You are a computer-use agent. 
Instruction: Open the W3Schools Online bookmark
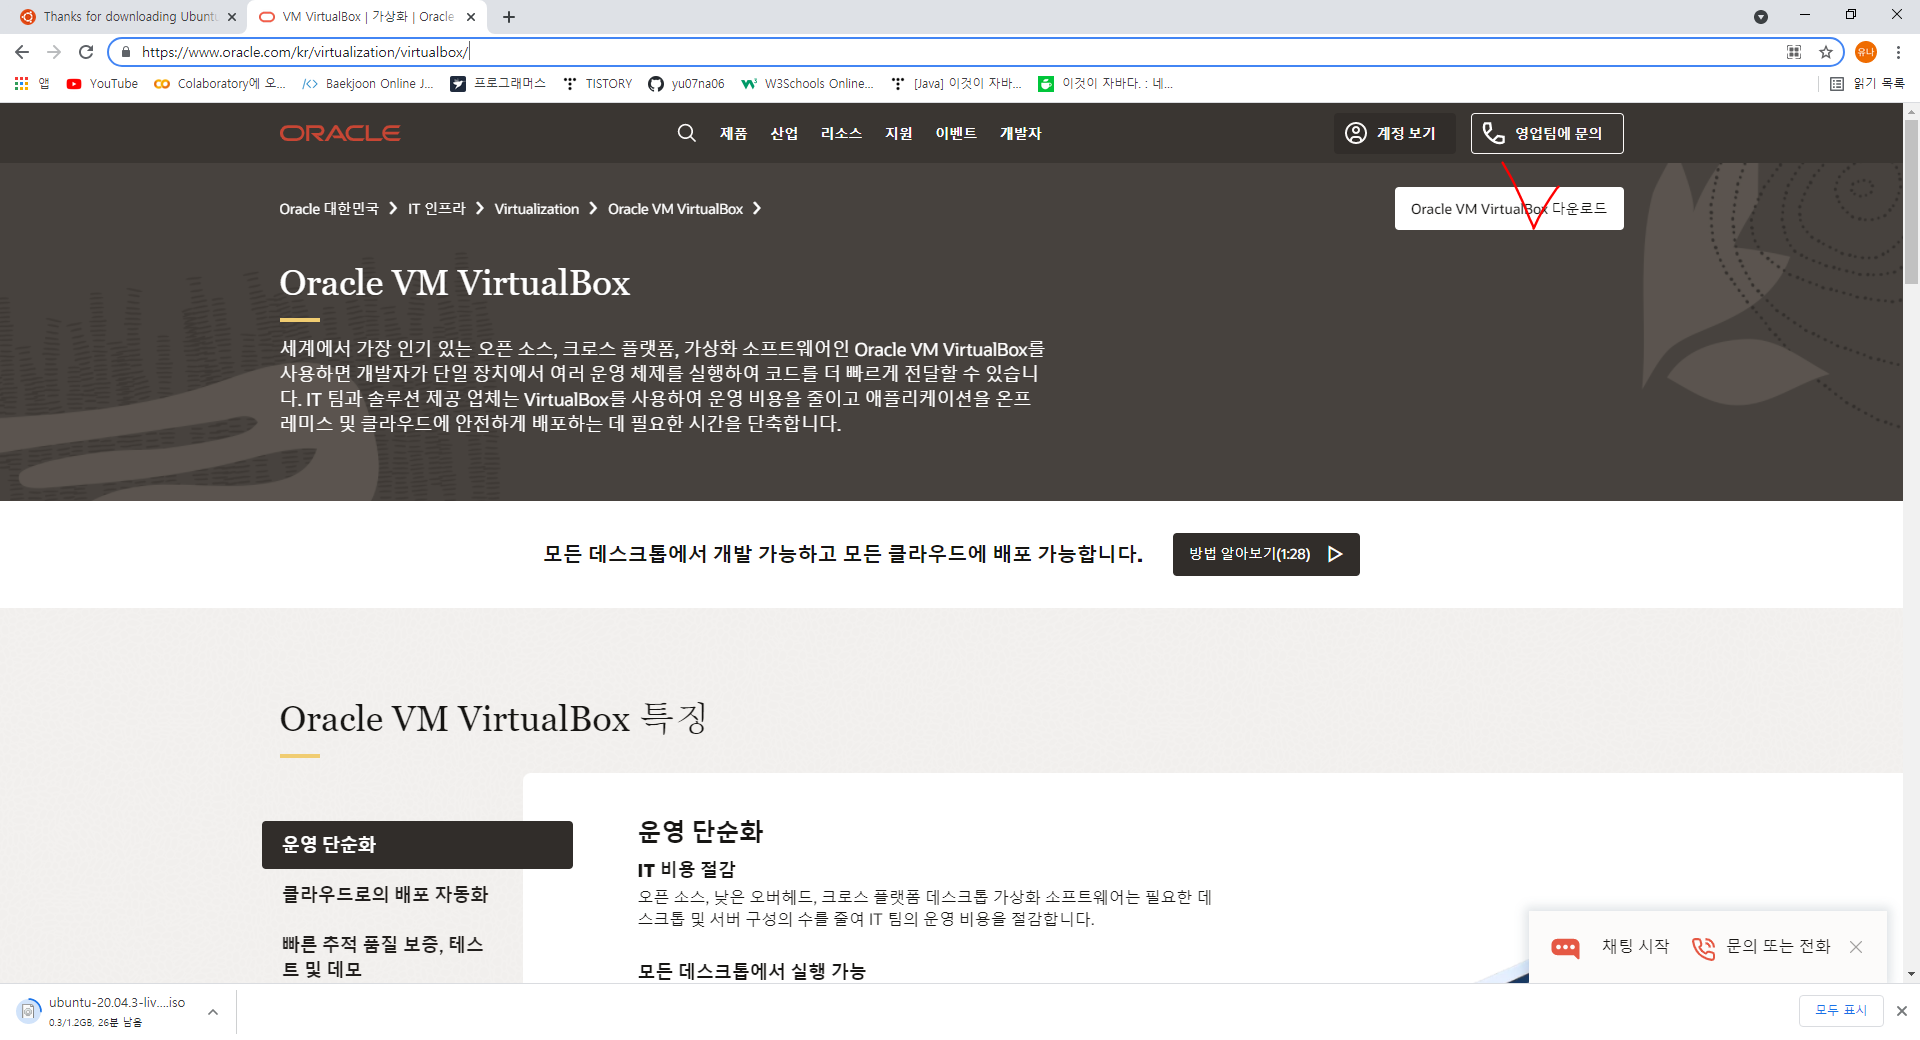[807, 84]
